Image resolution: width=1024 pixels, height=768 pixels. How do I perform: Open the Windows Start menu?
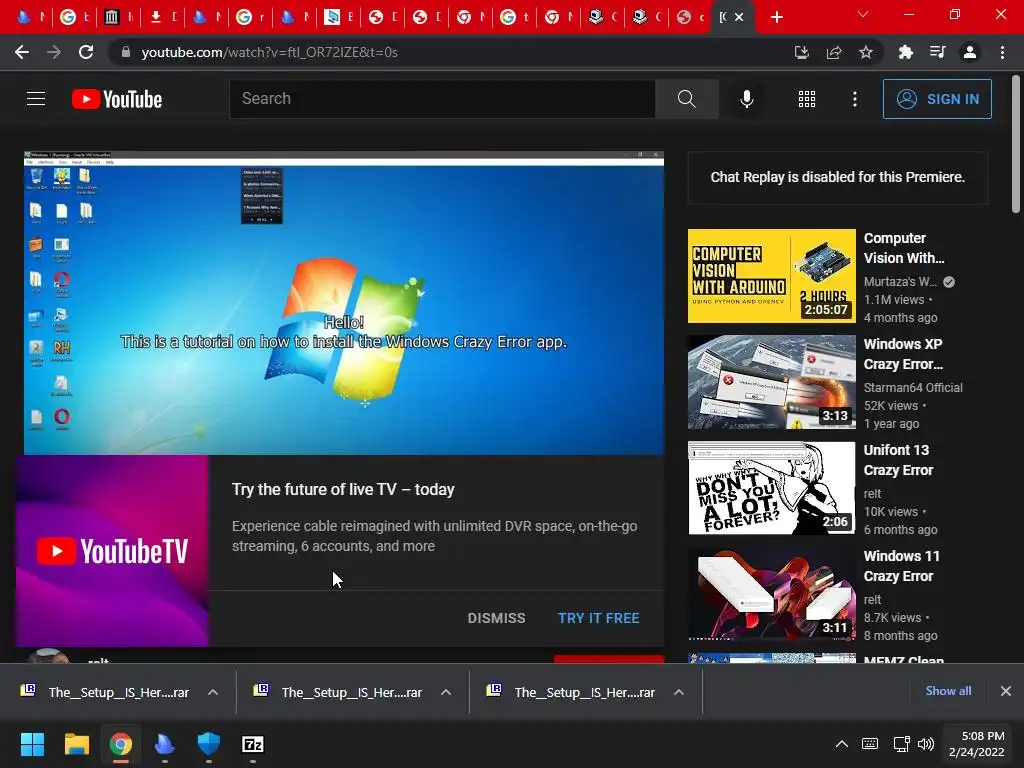pos(32,744)
